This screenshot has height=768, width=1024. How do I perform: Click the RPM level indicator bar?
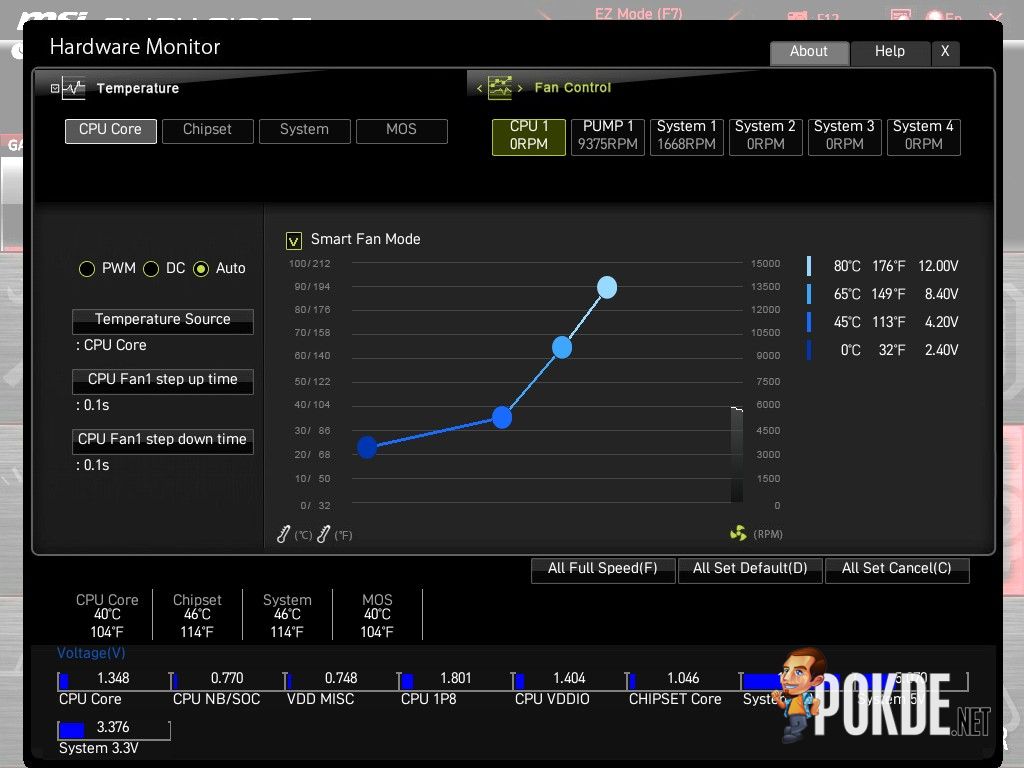pos(737,454)
